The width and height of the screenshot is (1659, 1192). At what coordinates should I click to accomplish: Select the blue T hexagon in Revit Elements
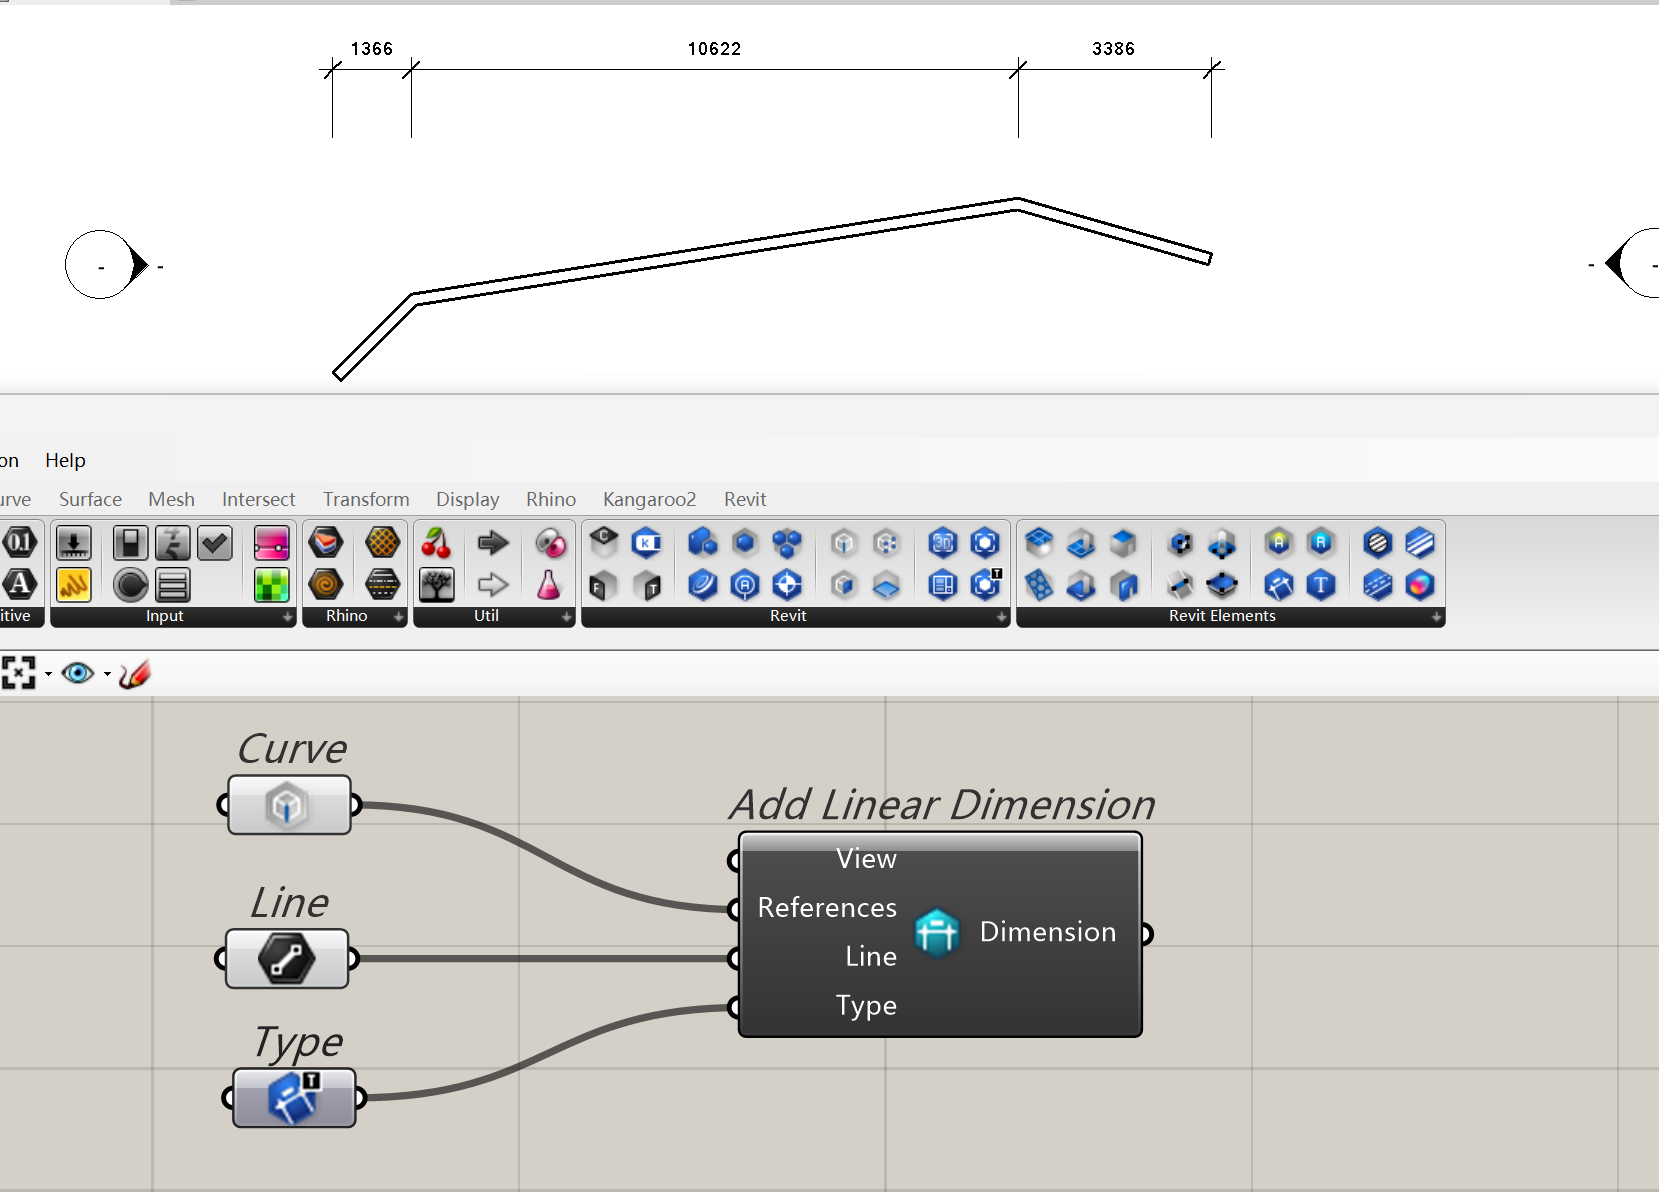(x=1320, y=585)
